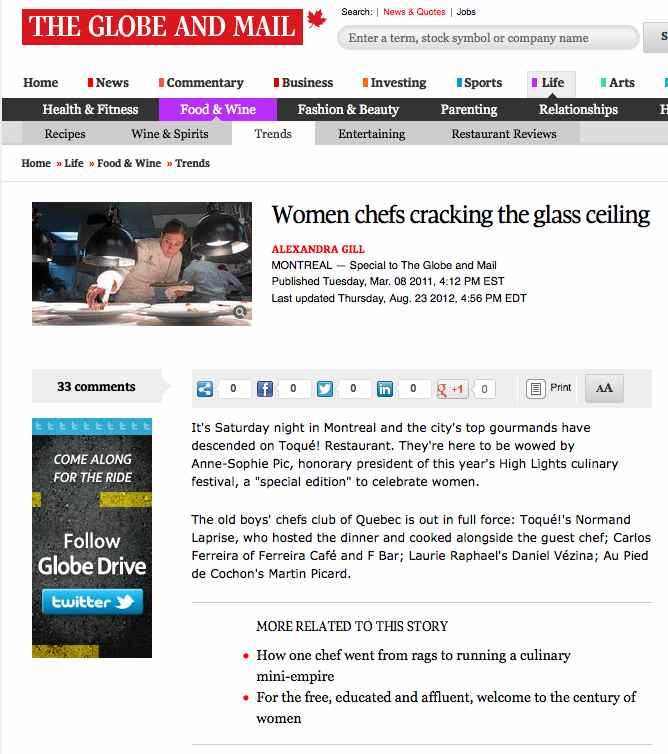Open the Recipes tab
Screen dimensions: 668x754
point(65,134)
